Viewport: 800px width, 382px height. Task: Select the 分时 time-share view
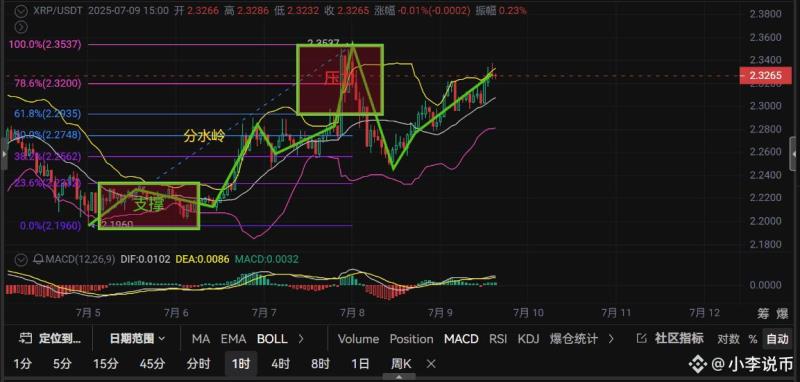[198, 364]
